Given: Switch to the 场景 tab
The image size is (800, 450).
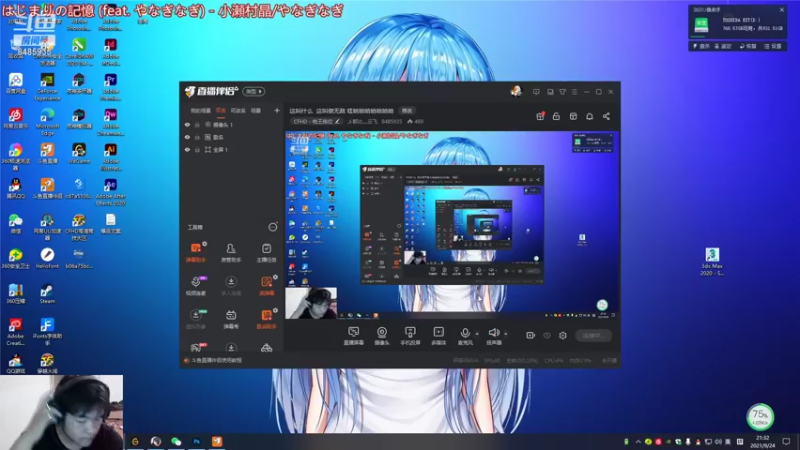Looking at the screenshot, I should [256, 110].
